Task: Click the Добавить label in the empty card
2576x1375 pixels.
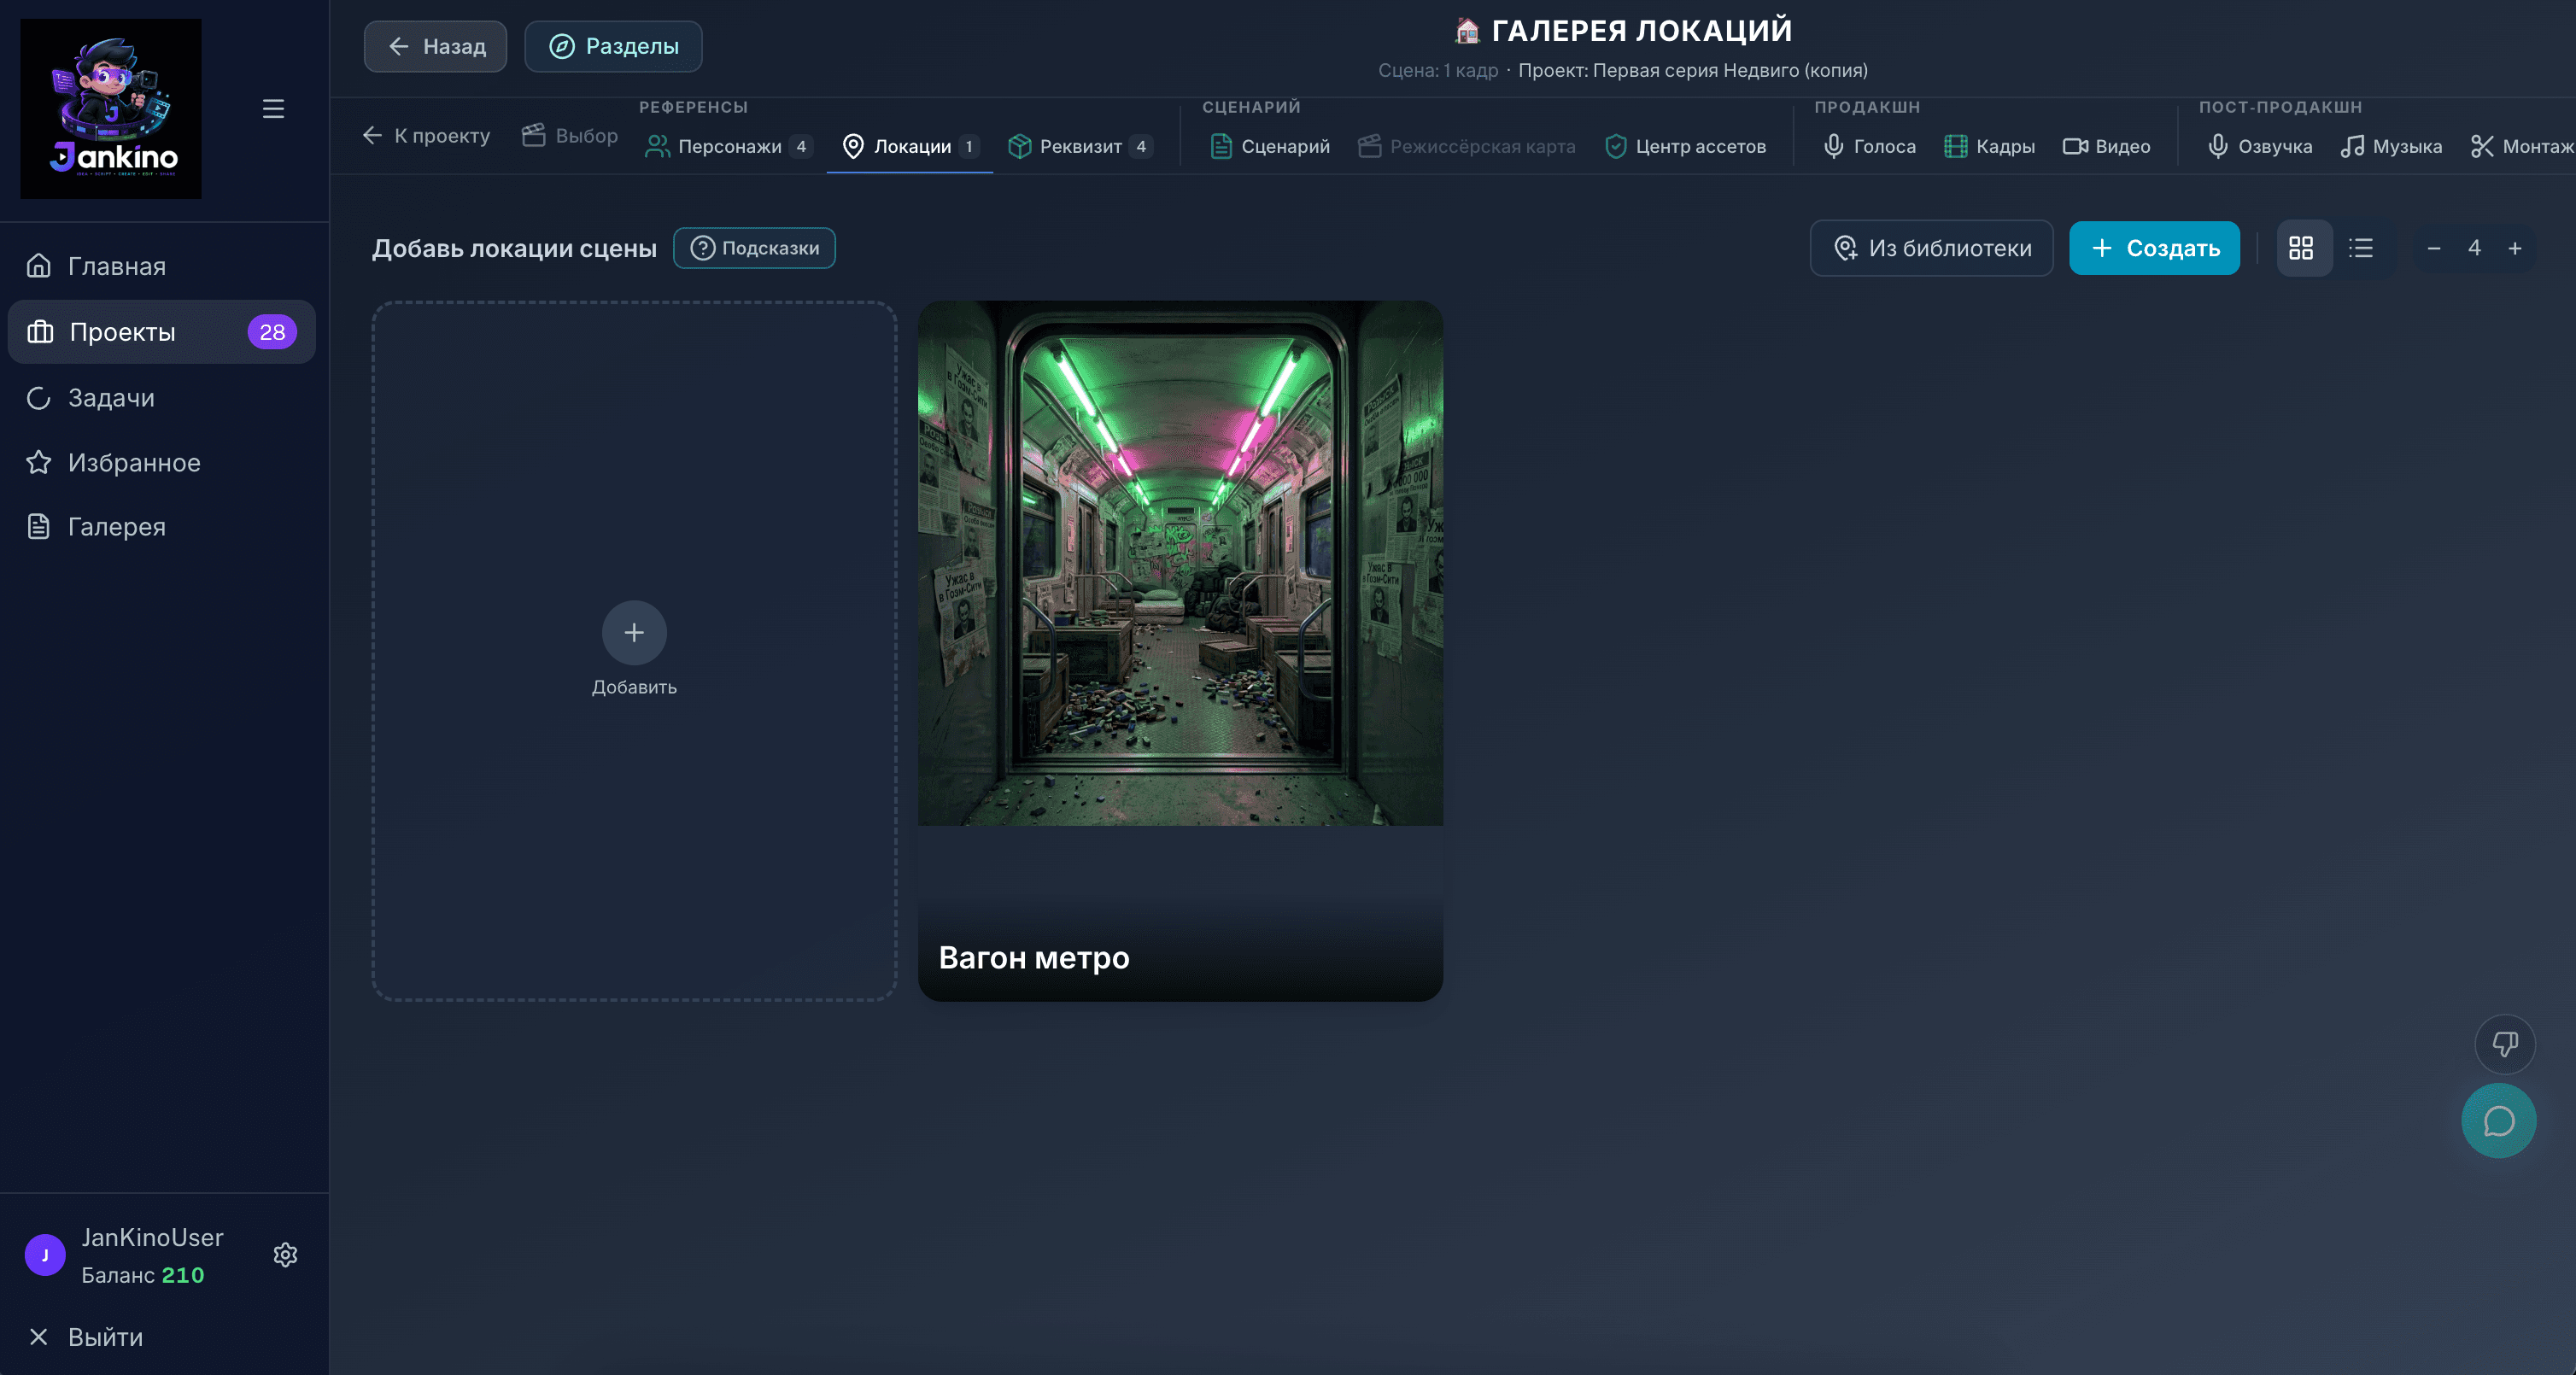Action: point(634,687)
